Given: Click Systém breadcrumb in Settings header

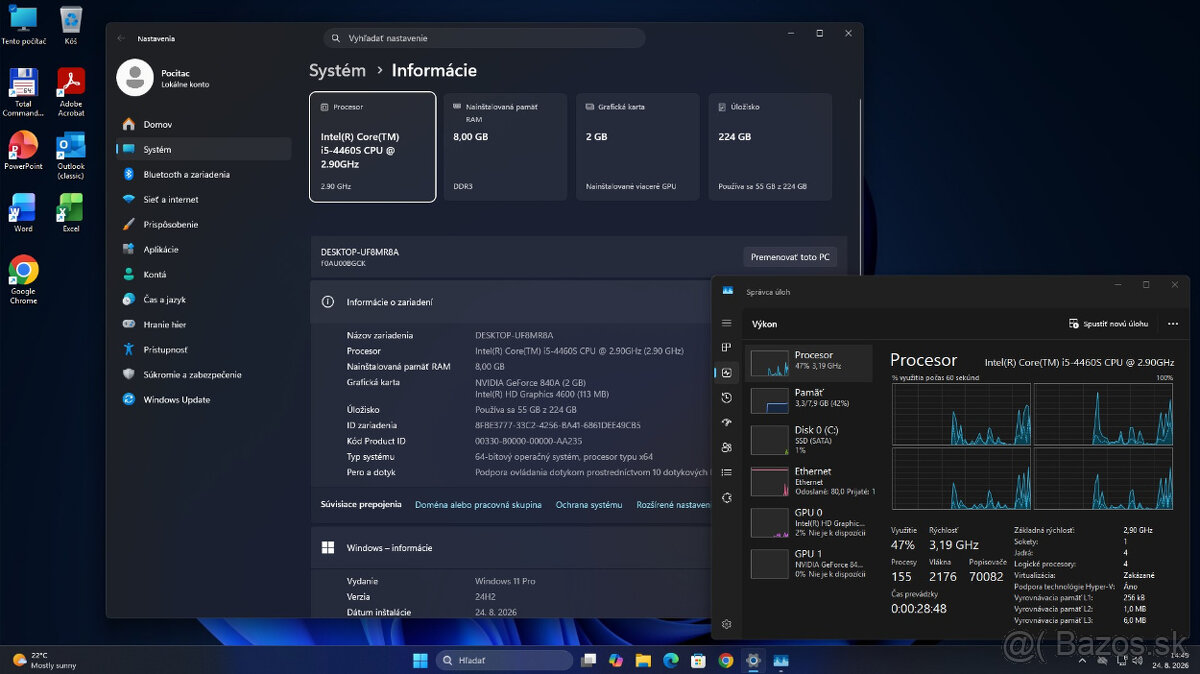Looking at the screenshot, I should [337, 70].
